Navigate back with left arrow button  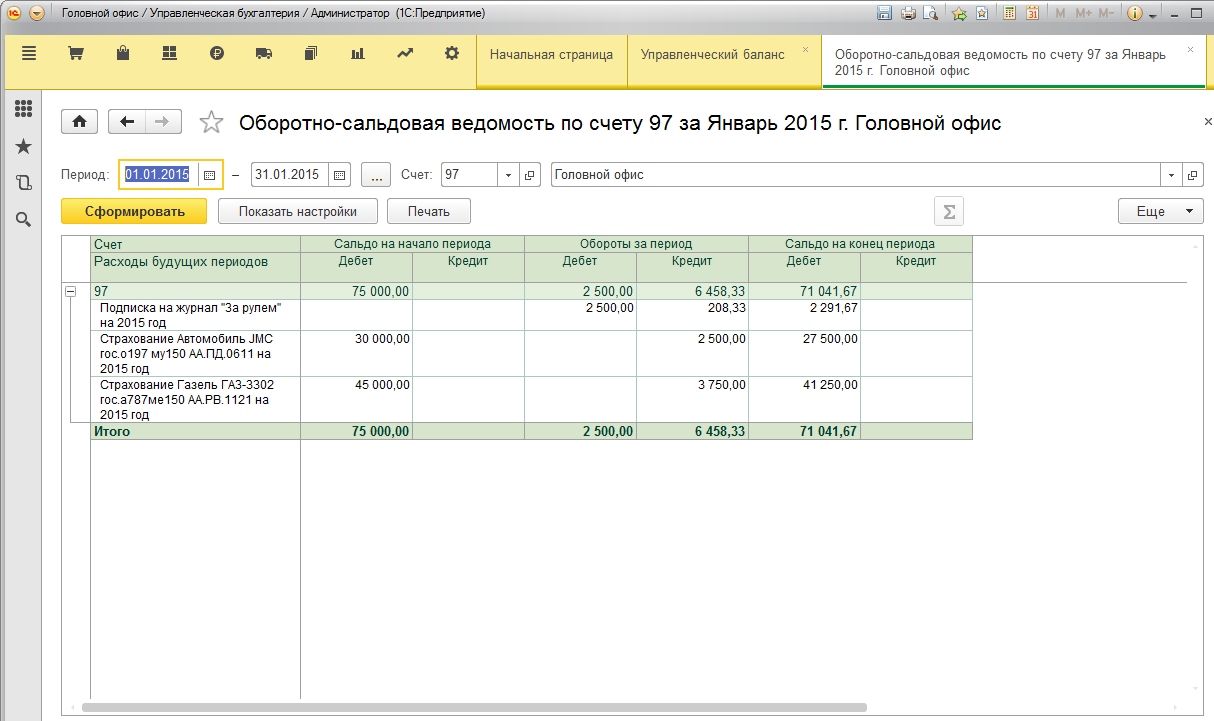pos(127,122)
